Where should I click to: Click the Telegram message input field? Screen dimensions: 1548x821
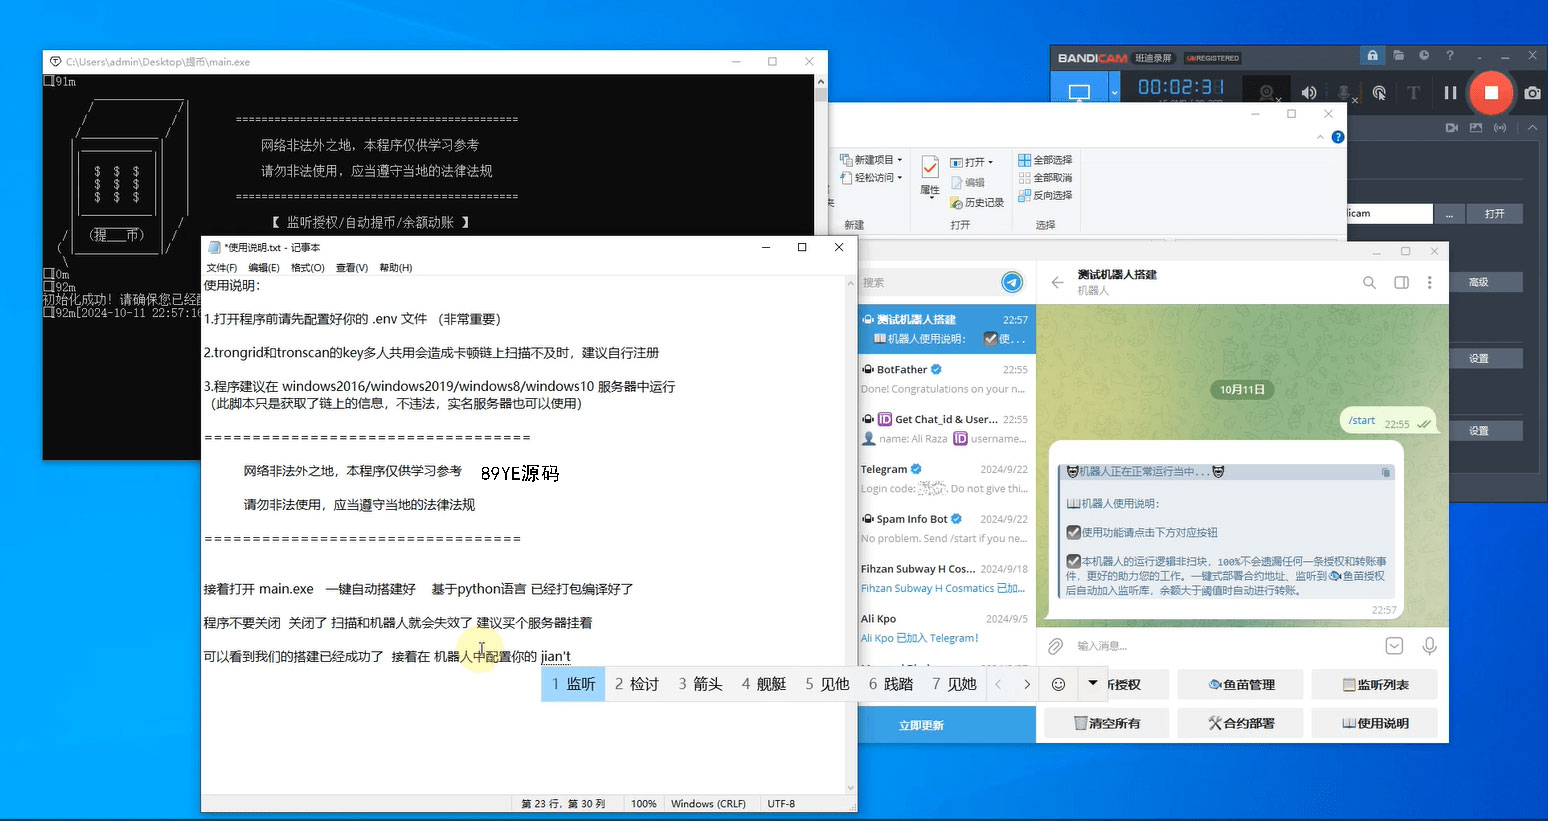(x=1220, y=646)
